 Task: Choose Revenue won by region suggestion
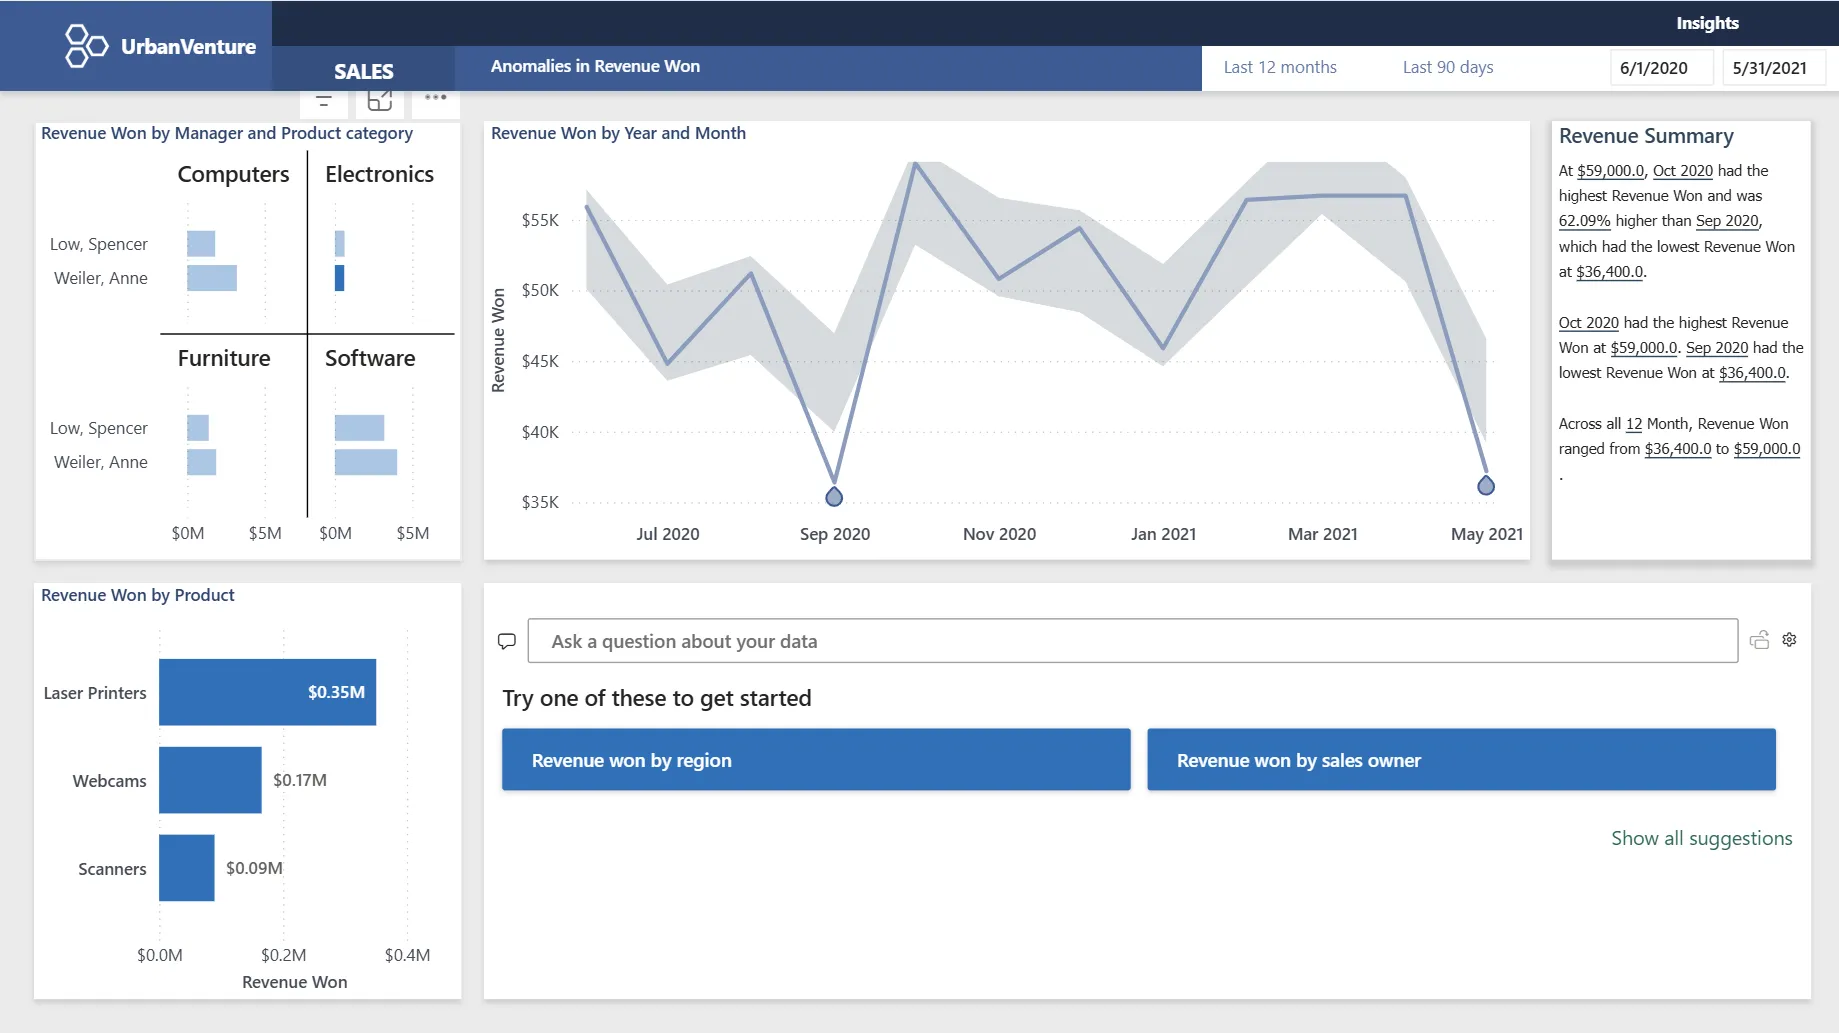(x=816, y=760)
